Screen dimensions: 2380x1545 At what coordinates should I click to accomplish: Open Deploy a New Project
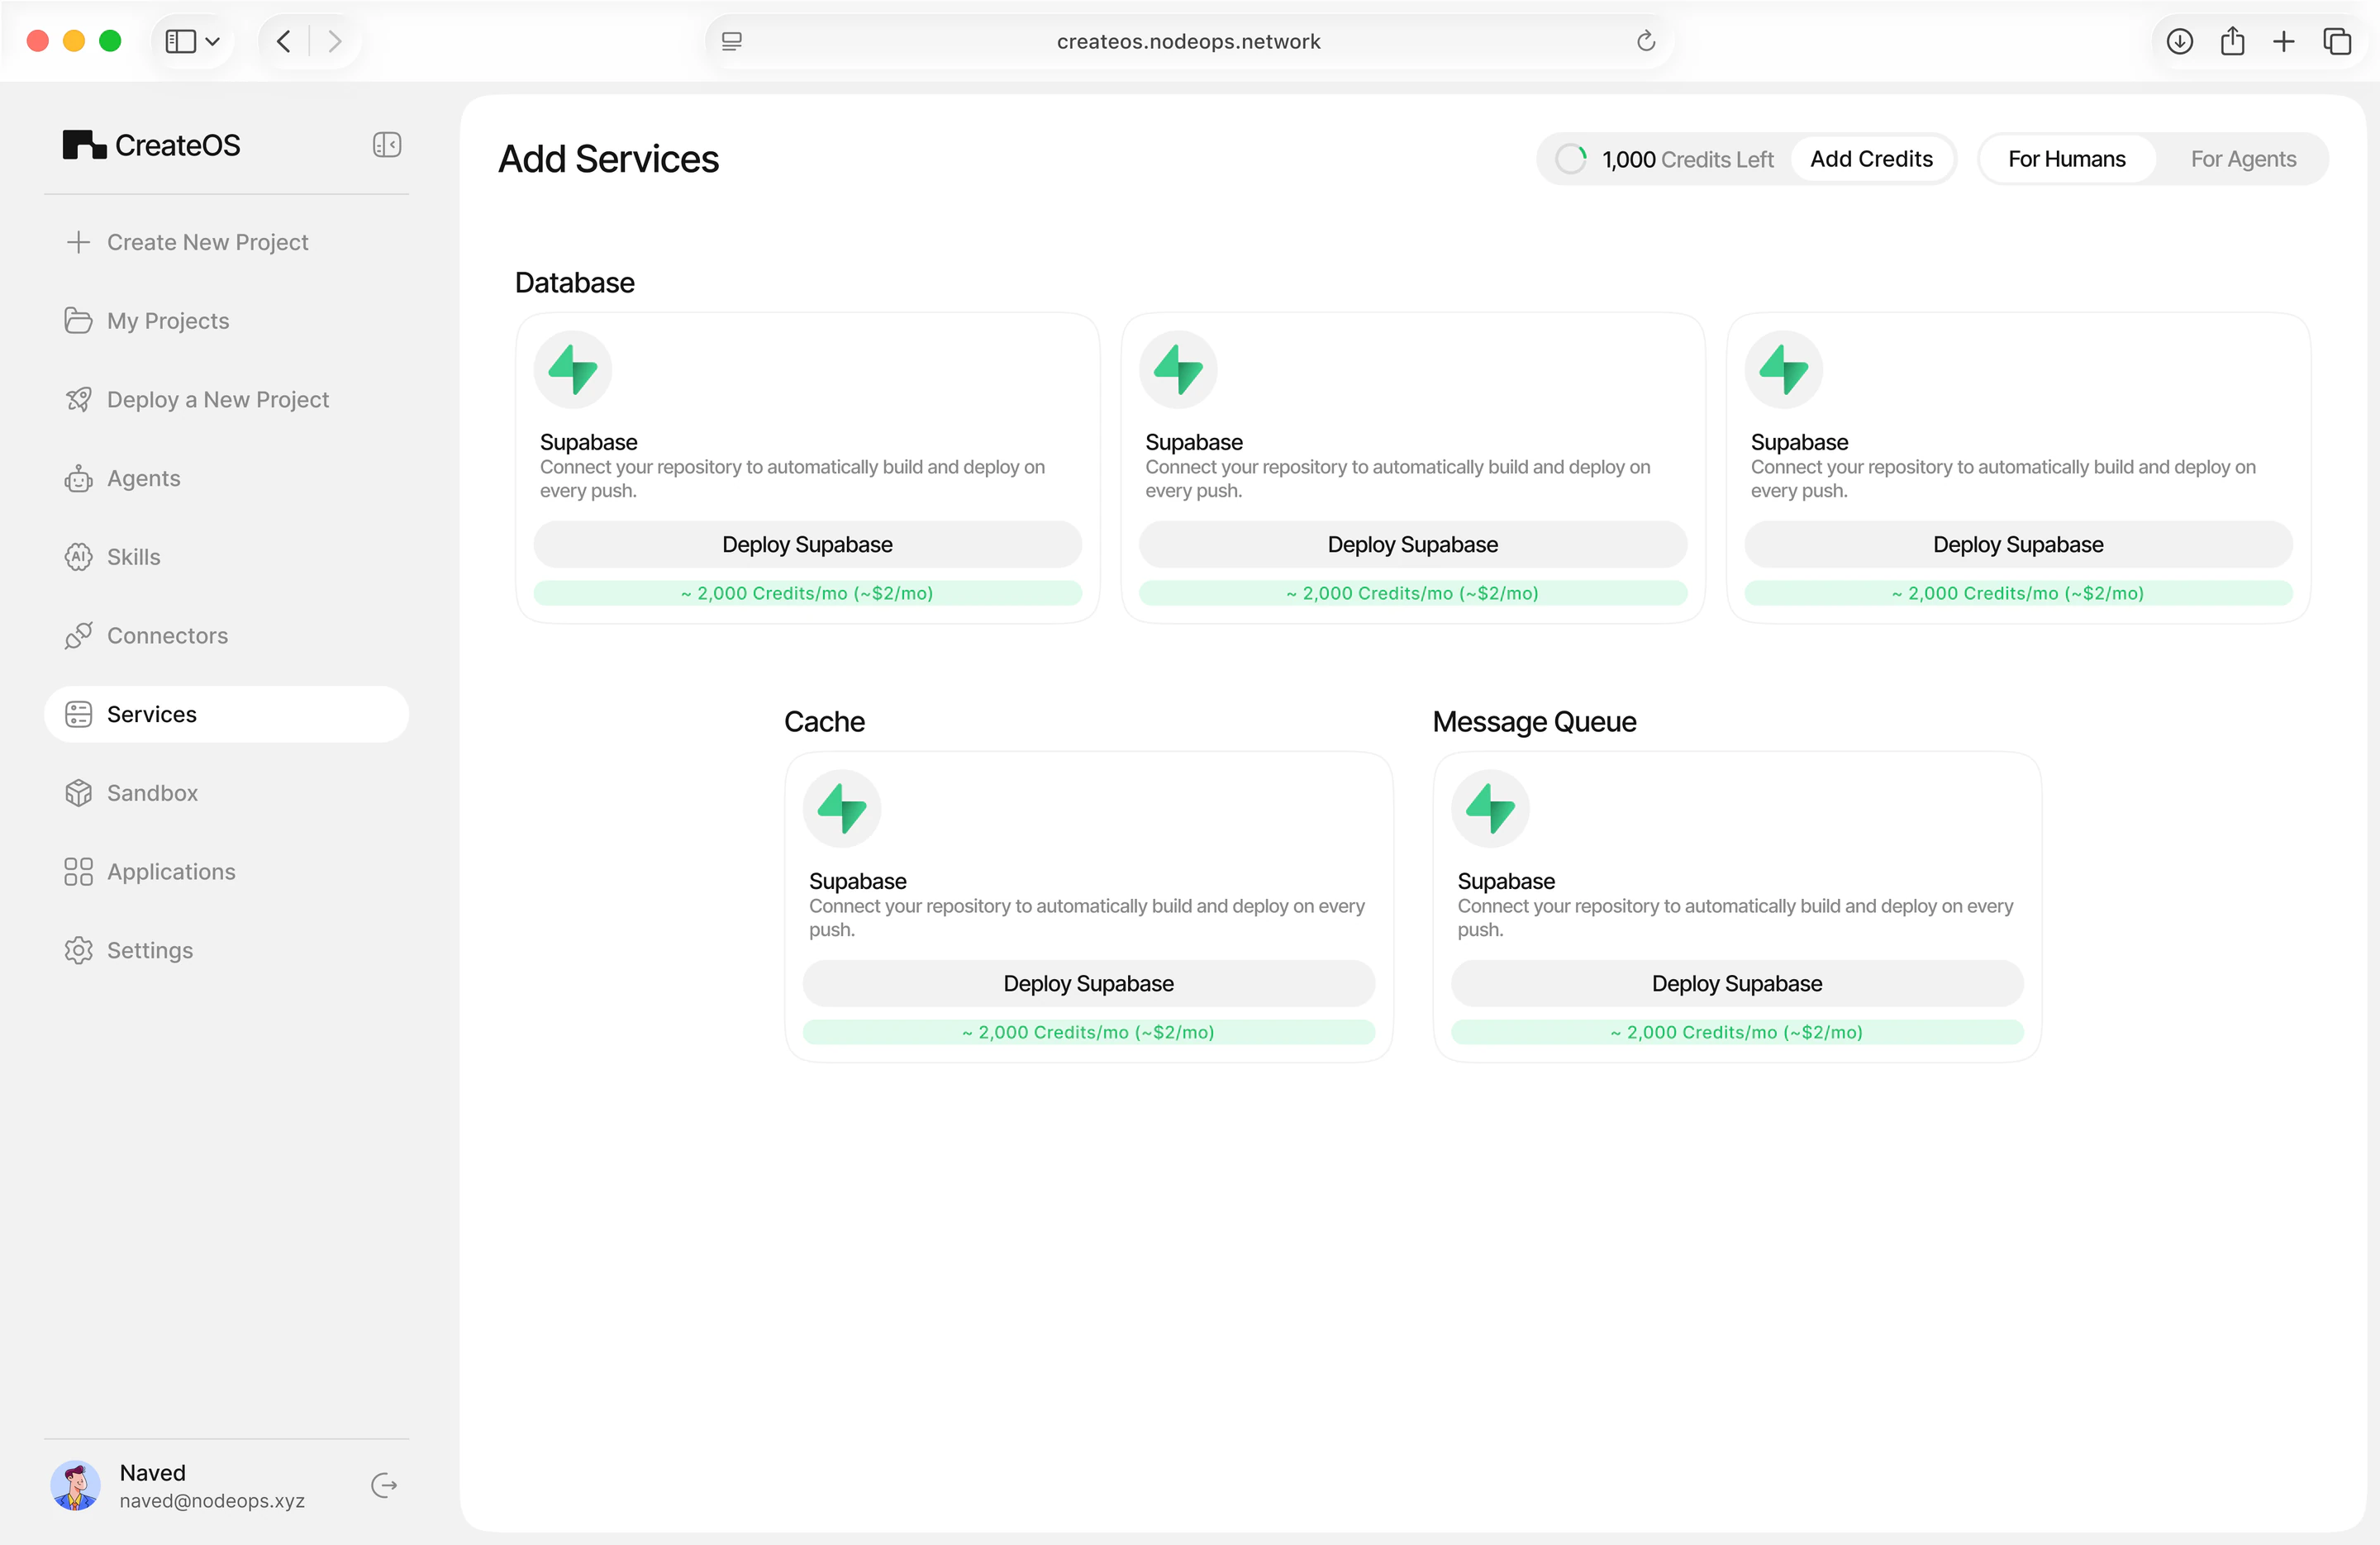(x=227, y=400)
